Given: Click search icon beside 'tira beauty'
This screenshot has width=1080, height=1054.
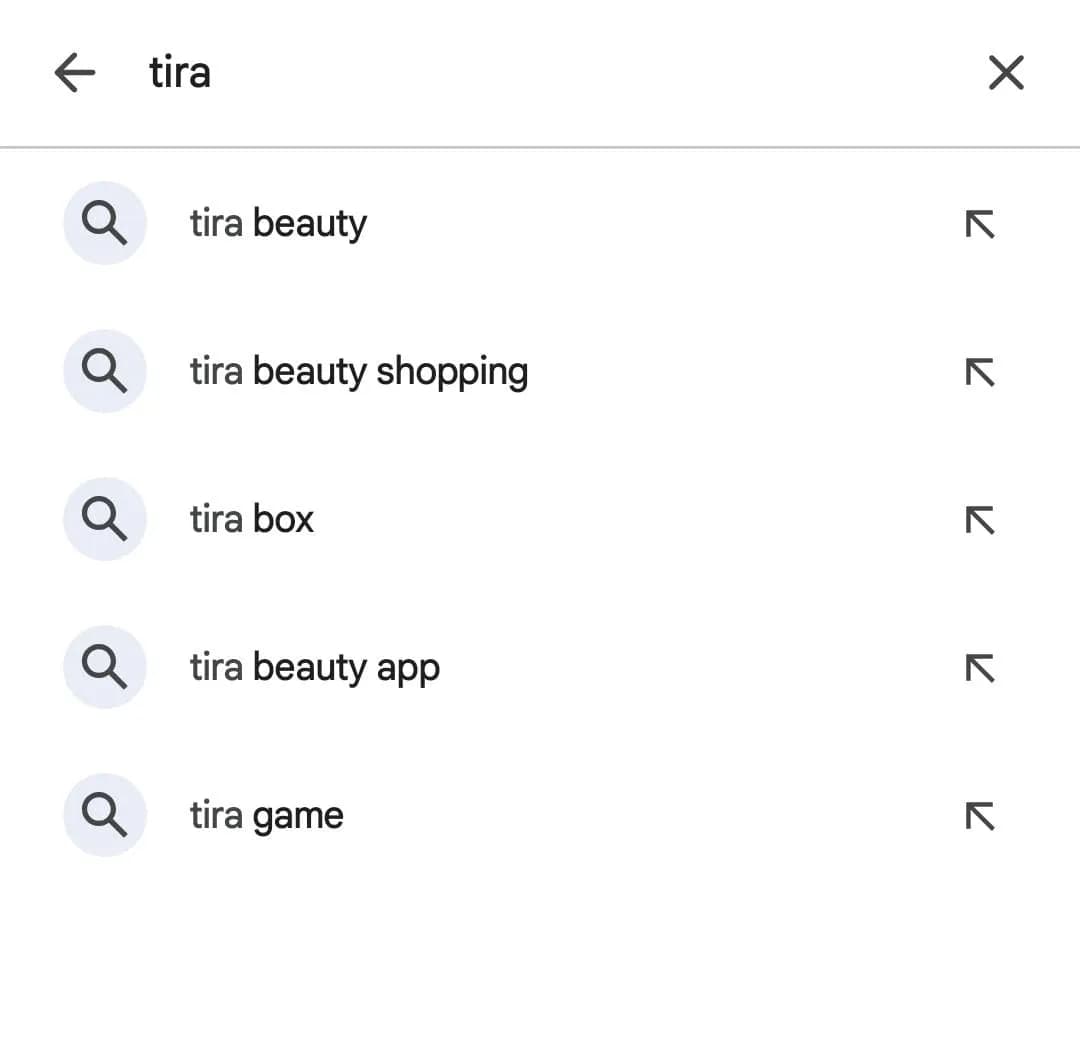Looking at the screenshot, I should tap(104, 223).
